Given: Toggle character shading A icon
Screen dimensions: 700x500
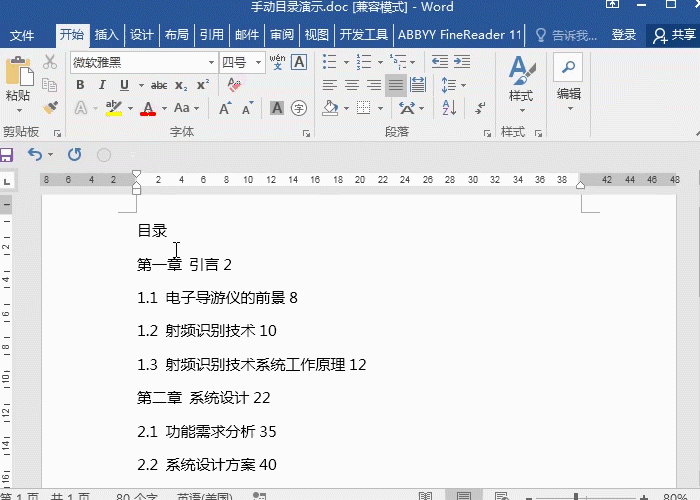Looking at the screenshot, I should [277, 108].
